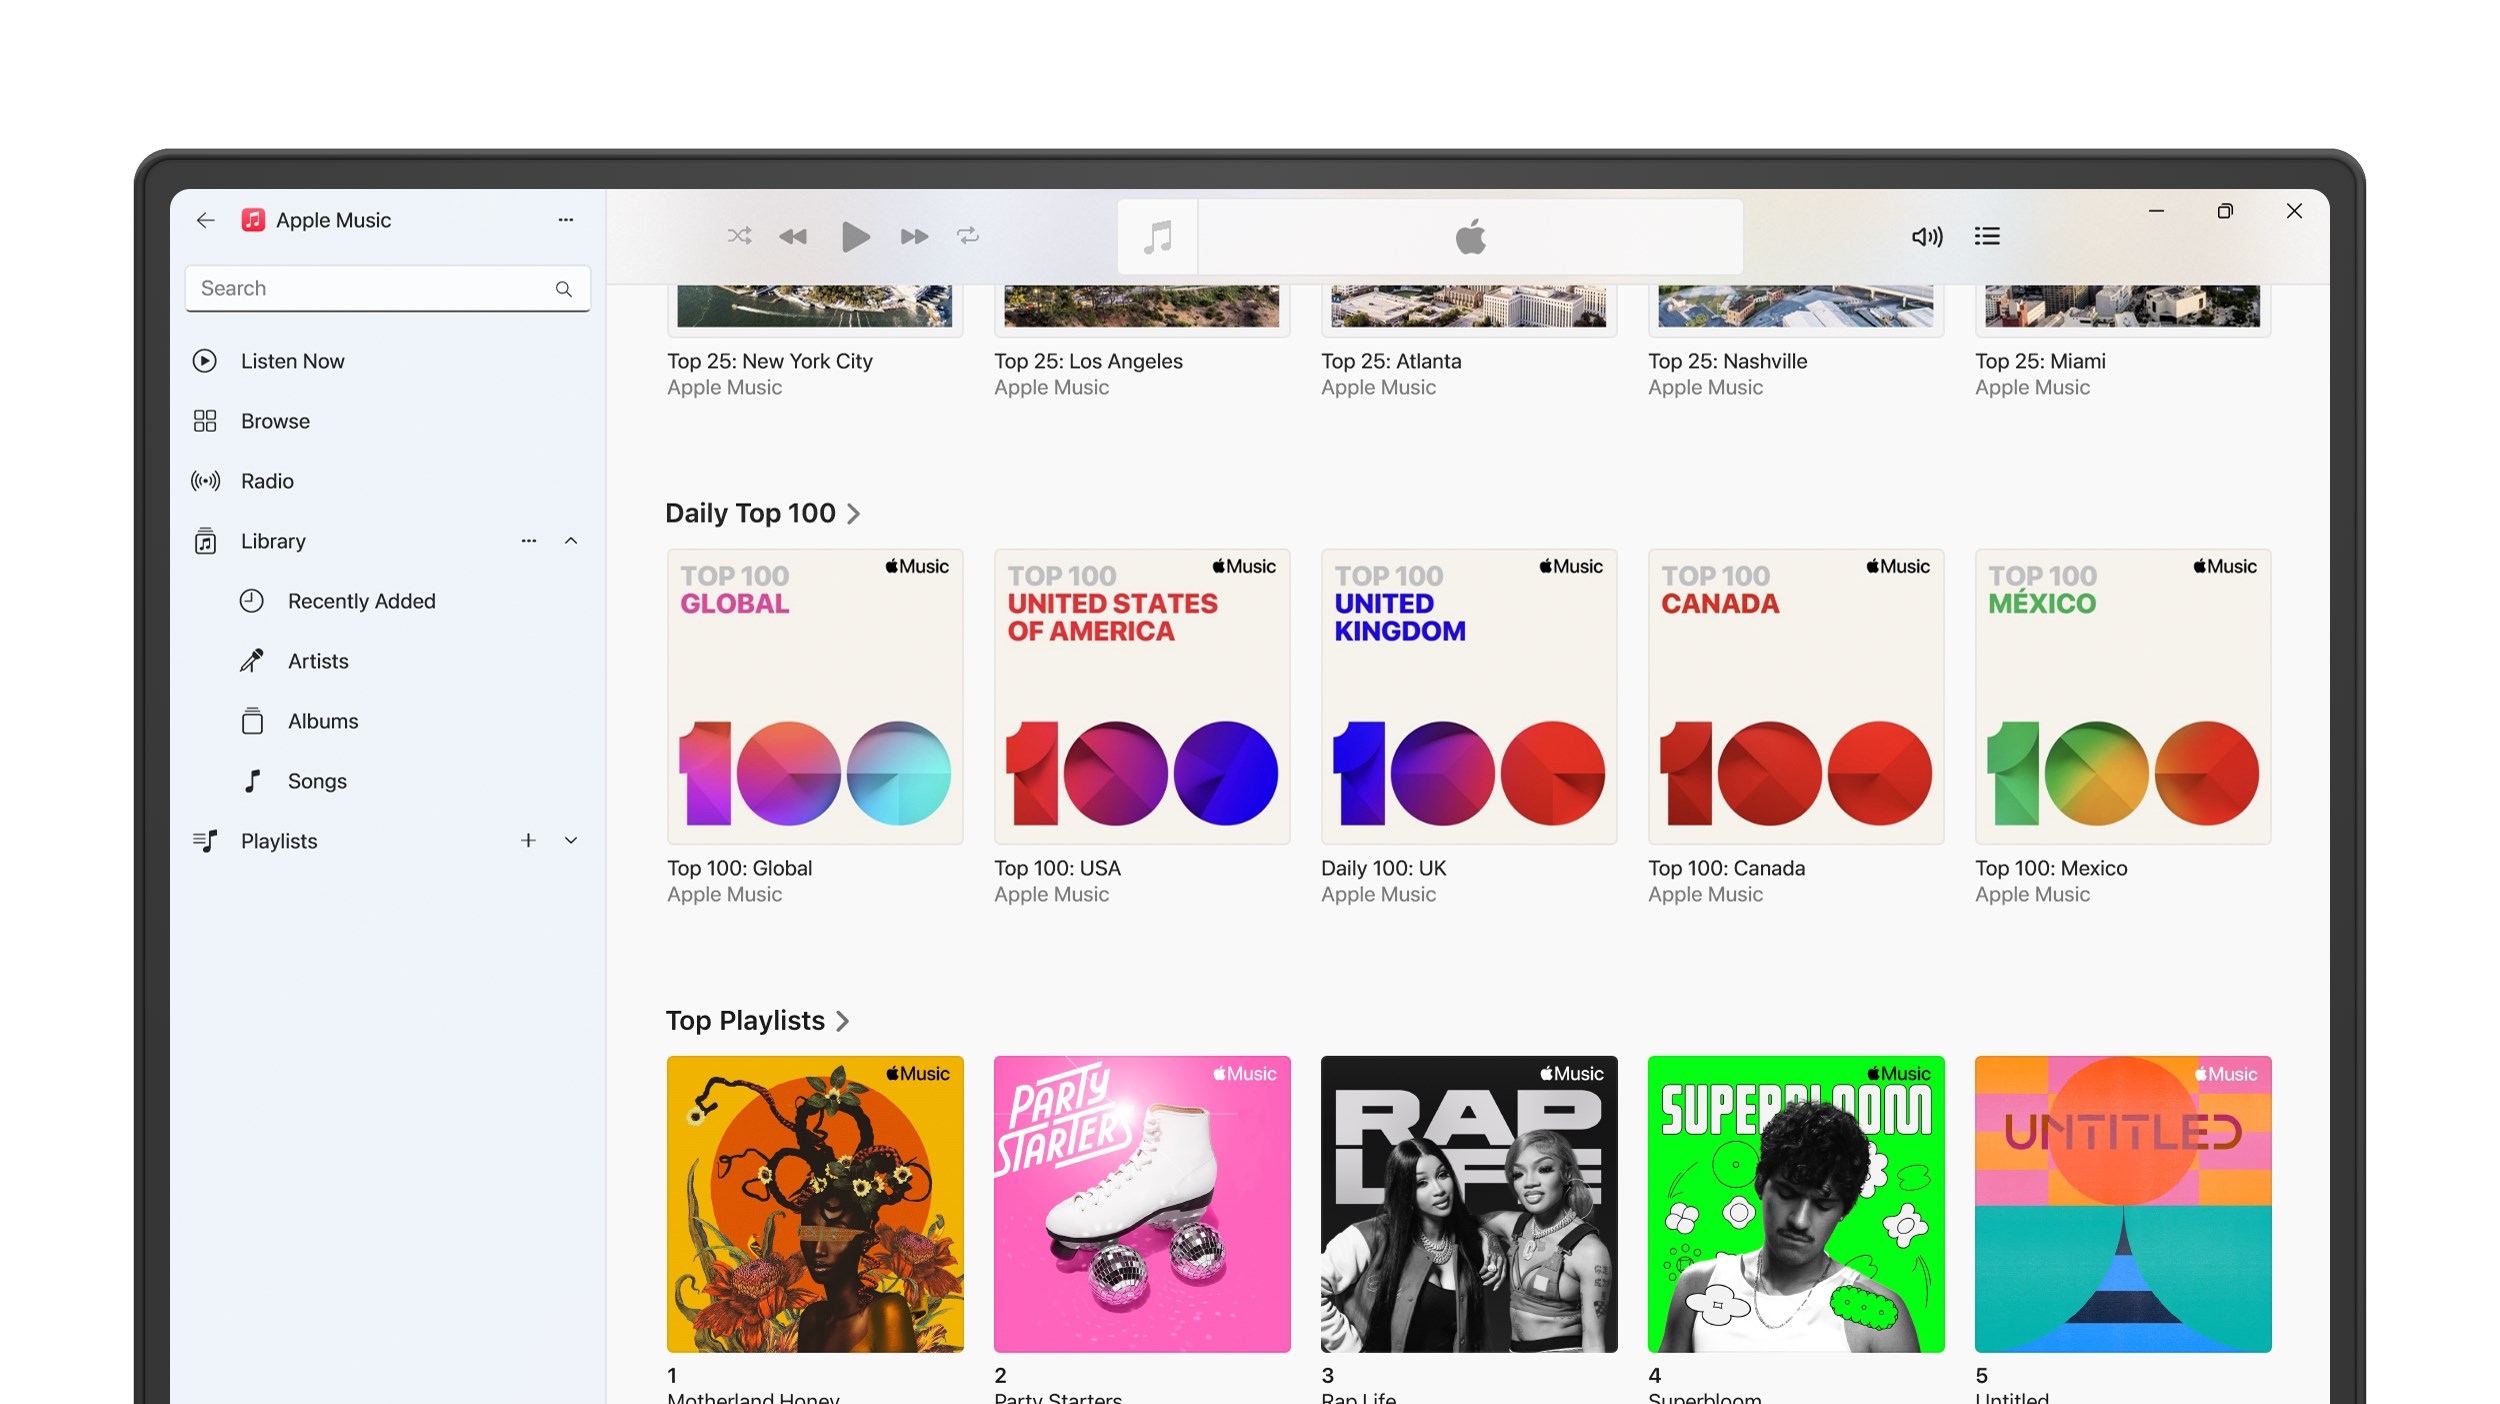Open the Apple Music options menu

point(565,220)
